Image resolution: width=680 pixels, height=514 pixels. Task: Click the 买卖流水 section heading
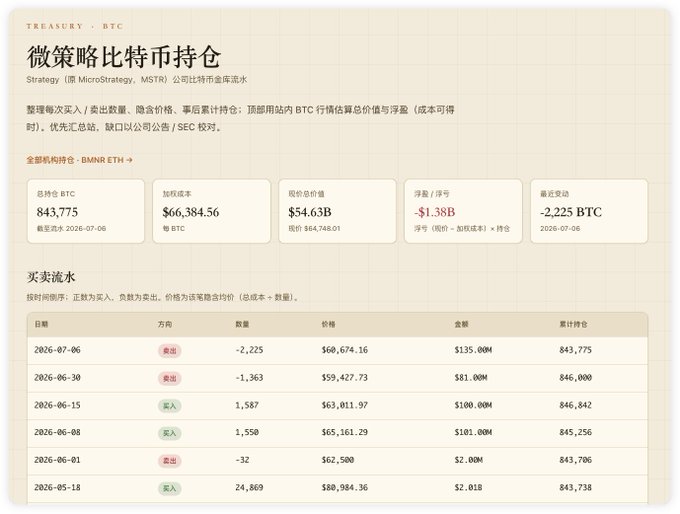point(51,277)
